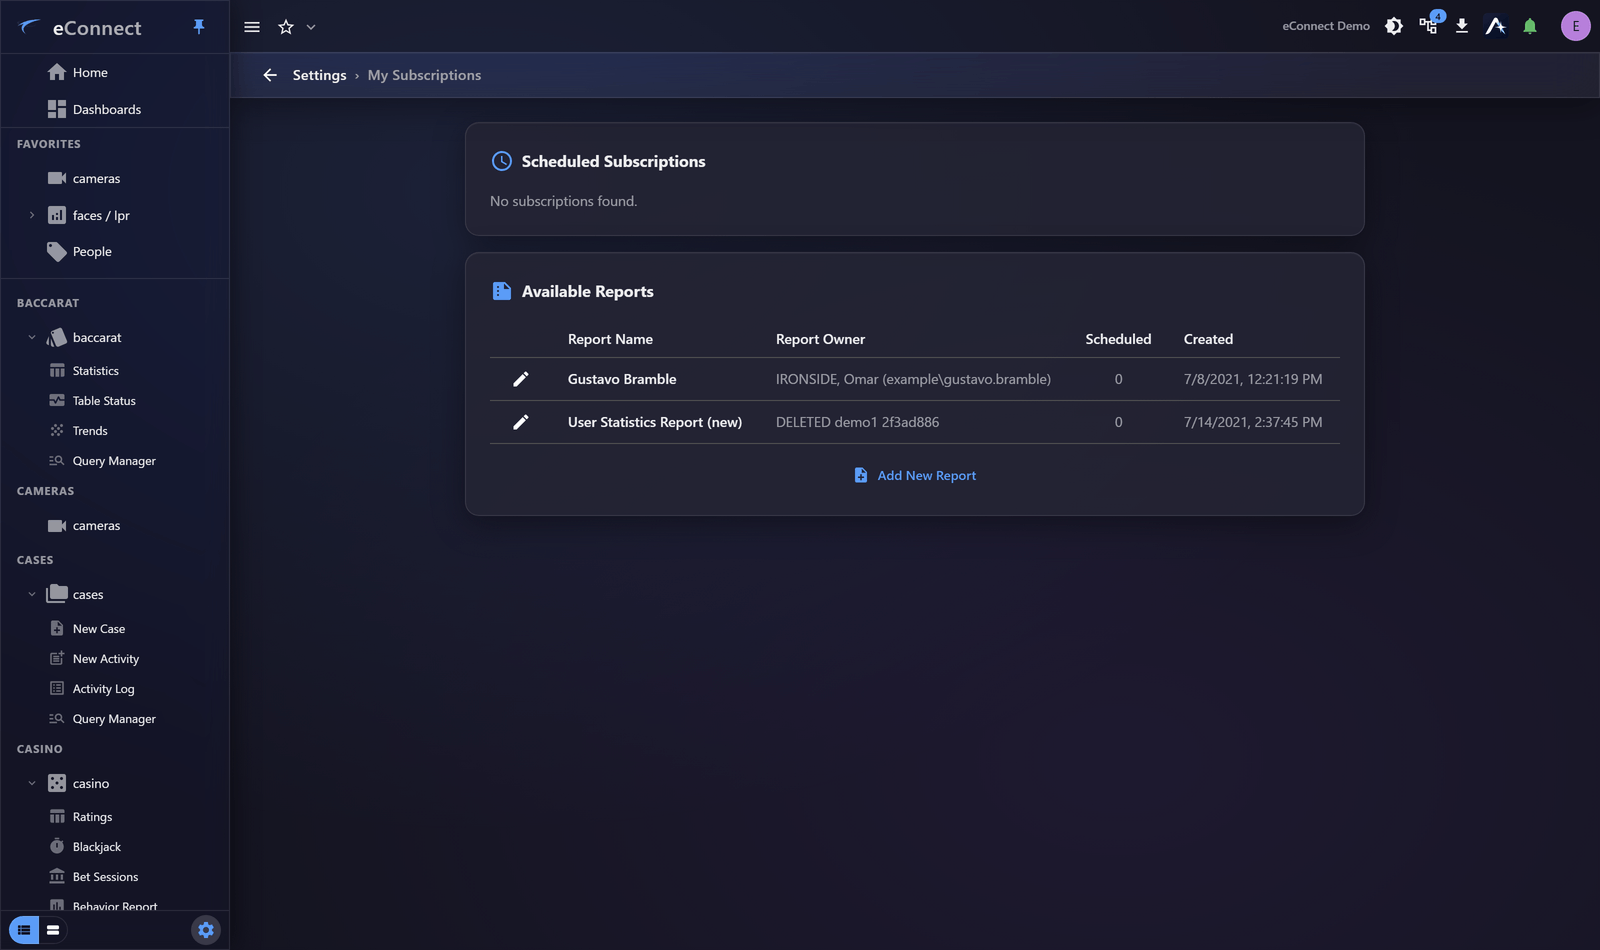
Task: Edit the Gustavo Bramble report
Action: 521,379
